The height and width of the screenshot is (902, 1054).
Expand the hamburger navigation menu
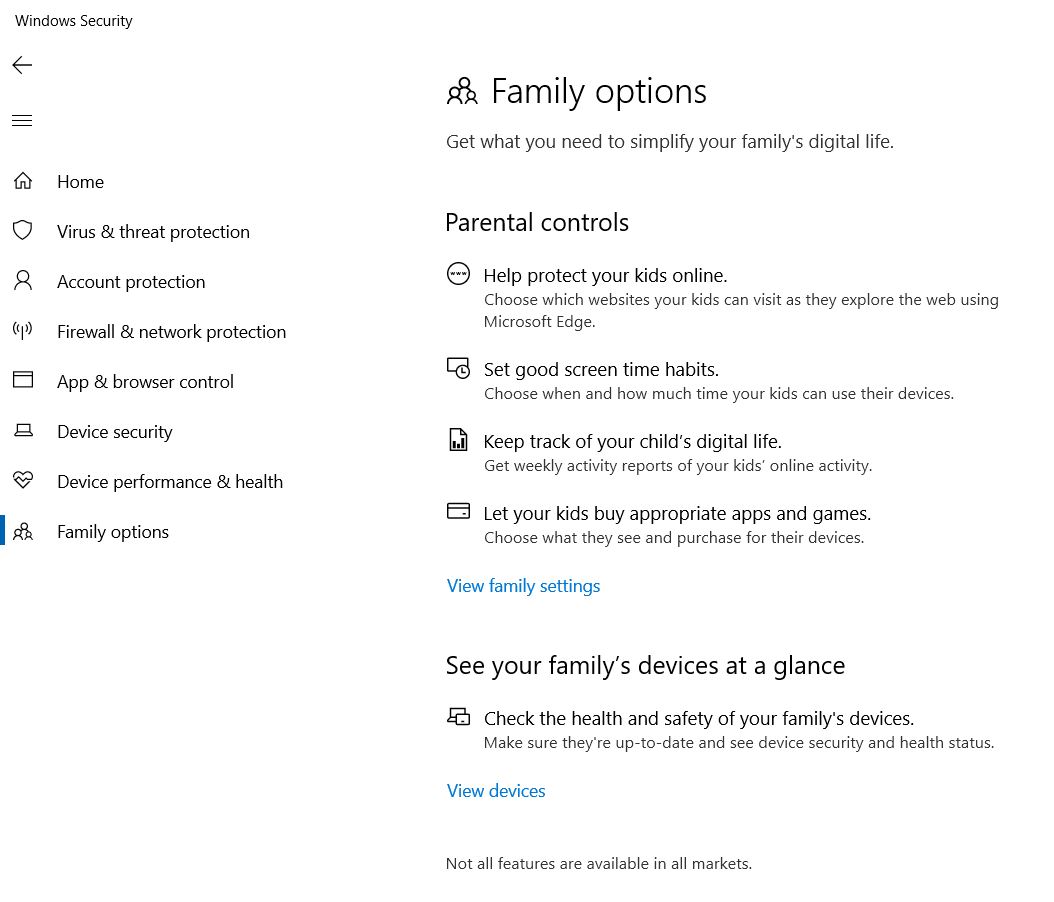pyautogui.click(x=22, y=121)
